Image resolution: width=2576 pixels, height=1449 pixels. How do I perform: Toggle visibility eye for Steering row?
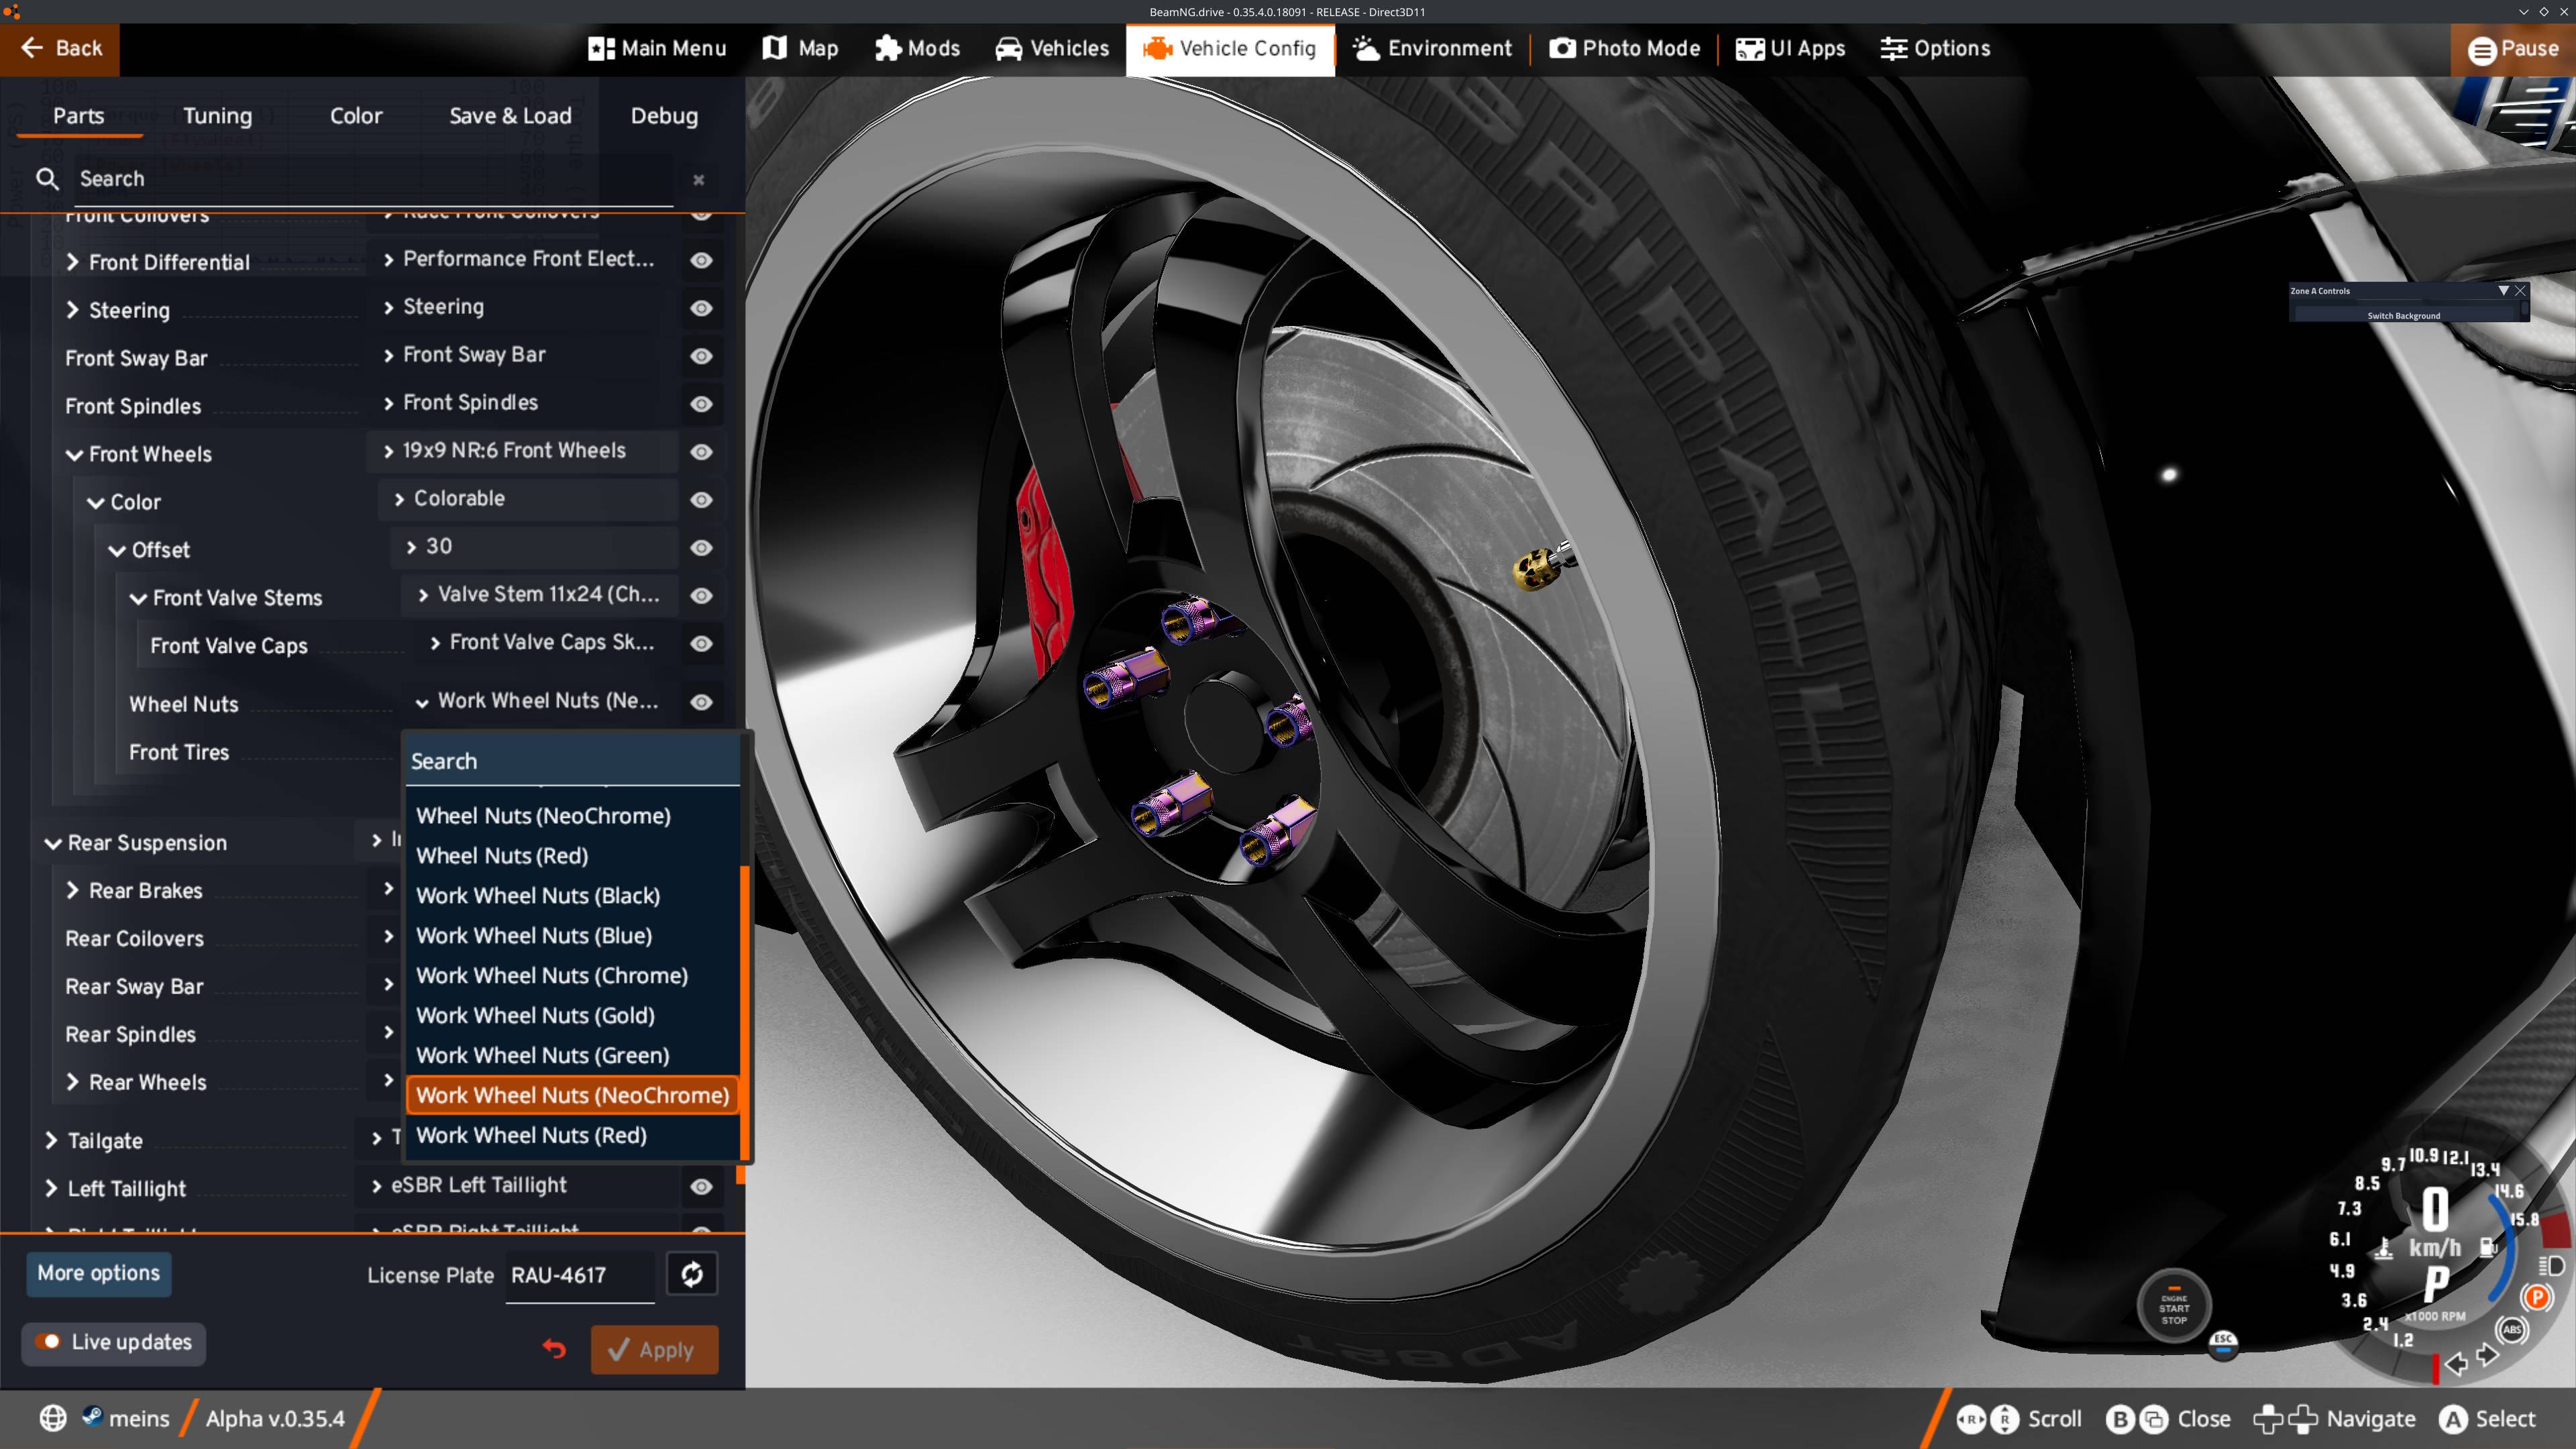(x=702, y=308)
